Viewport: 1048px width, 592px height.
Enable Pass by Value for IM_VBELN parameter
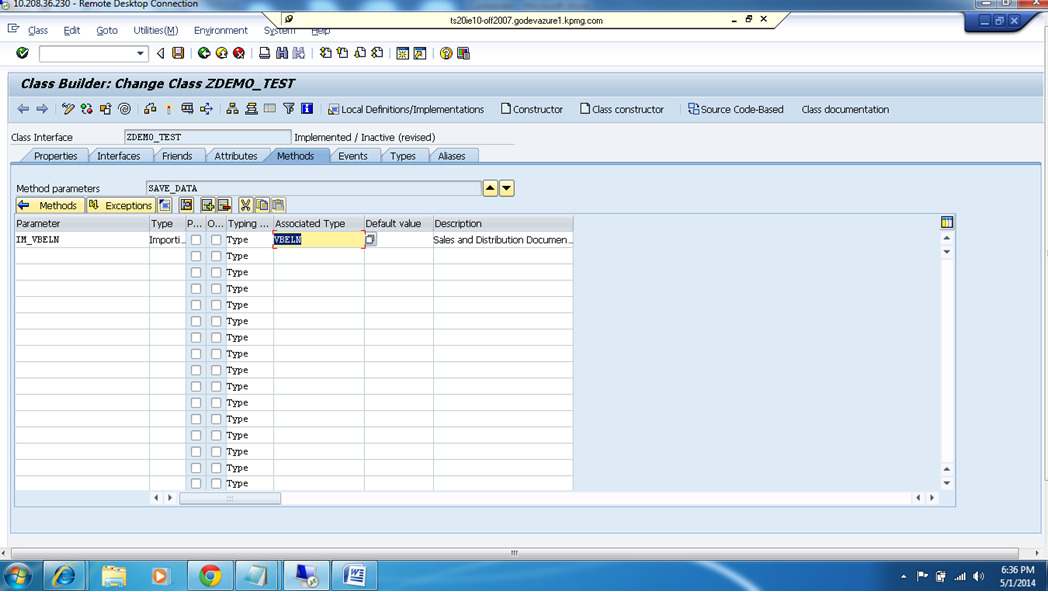click(196, 239)
